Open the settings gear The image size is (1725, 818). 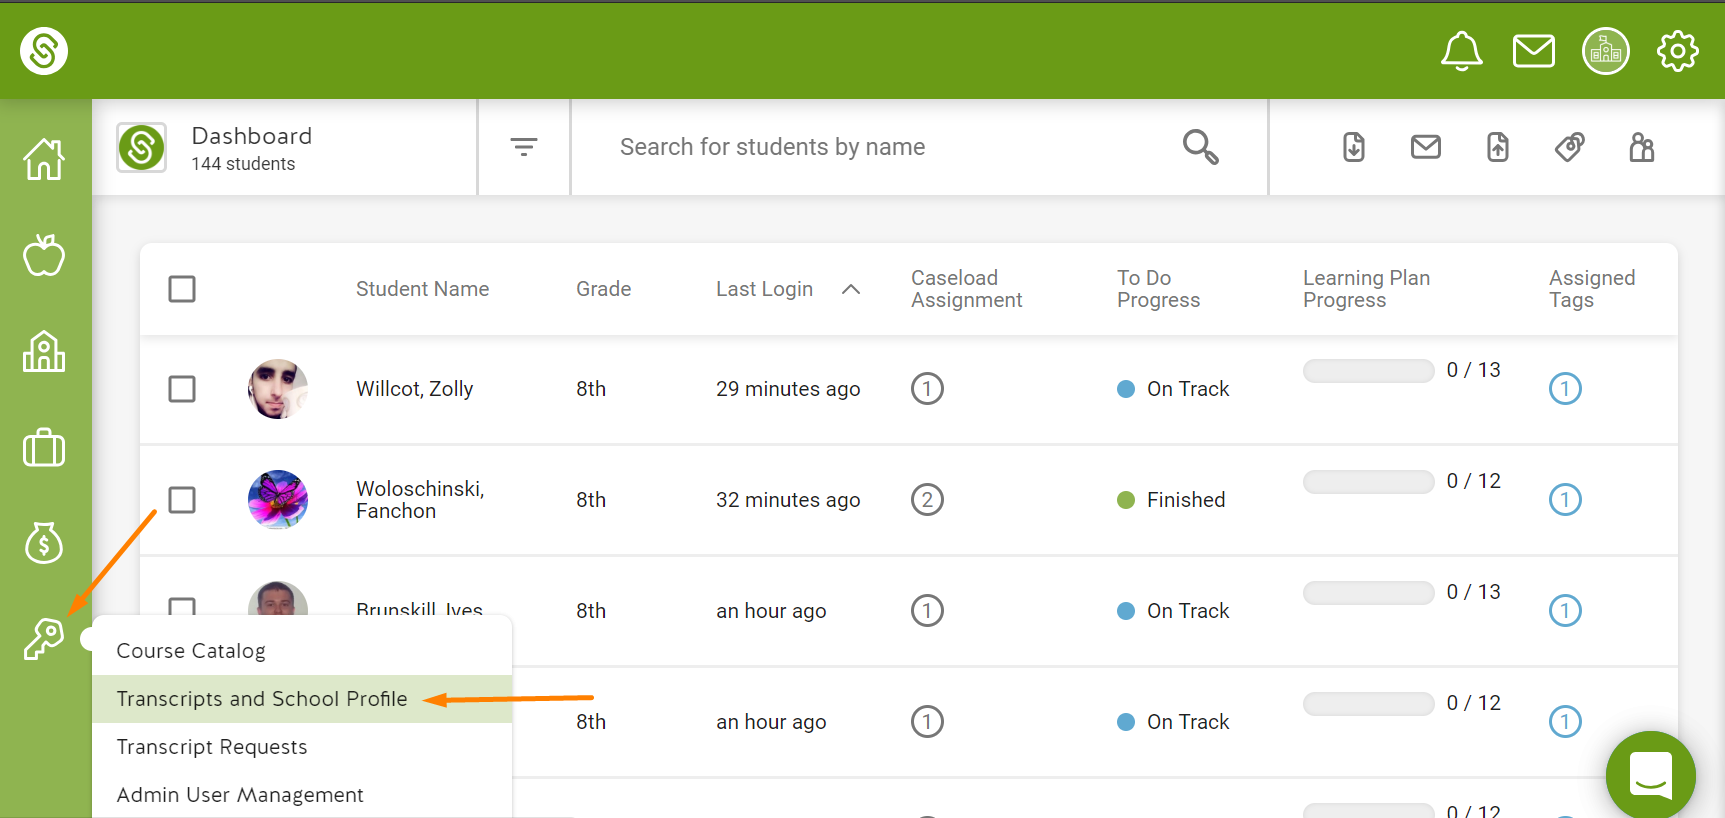click(1677, 51)
